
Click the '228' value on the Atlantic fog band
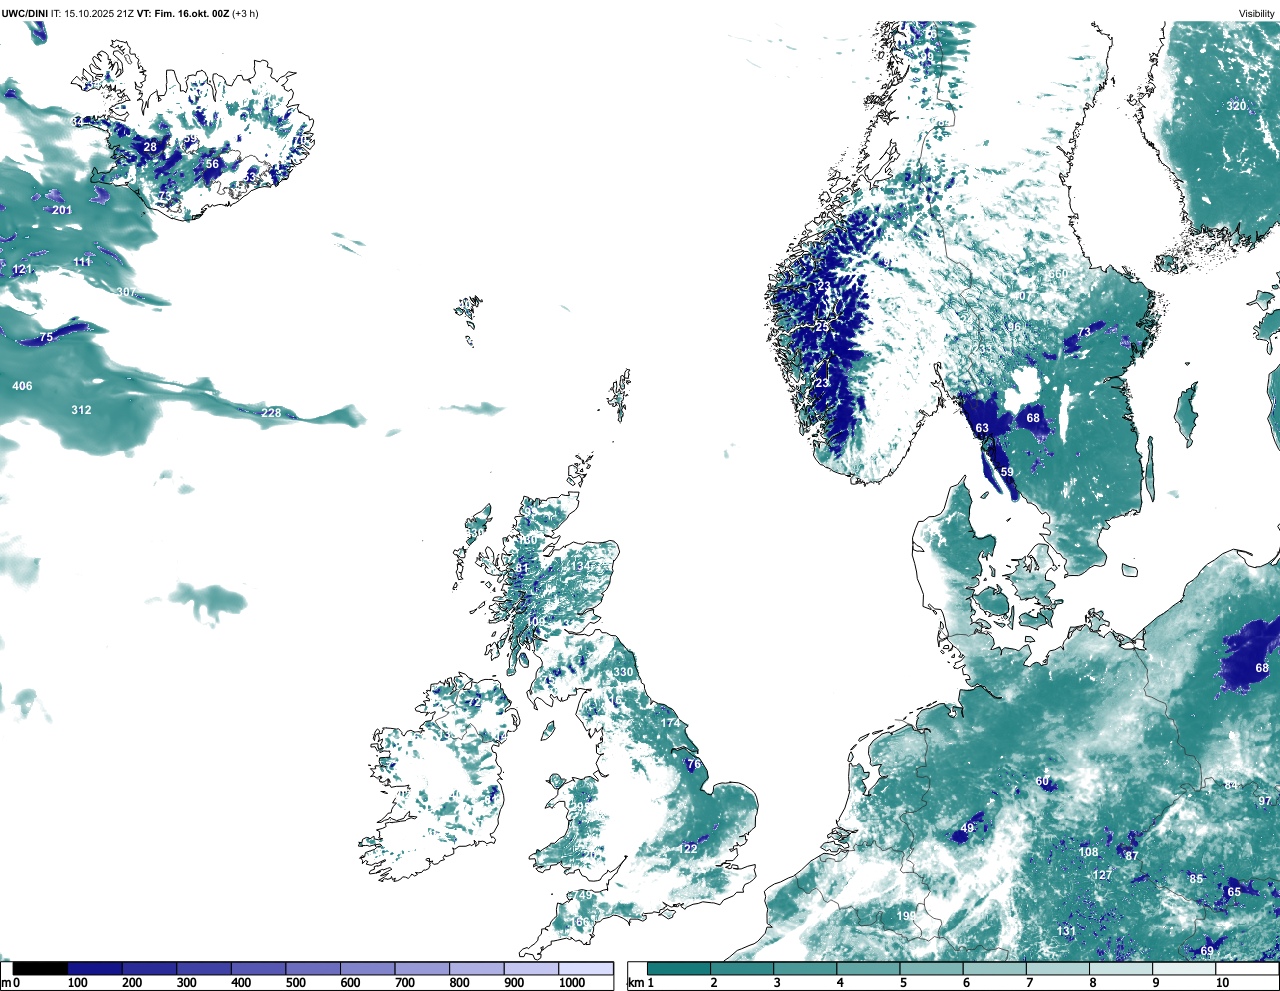(x=271, y=413)
